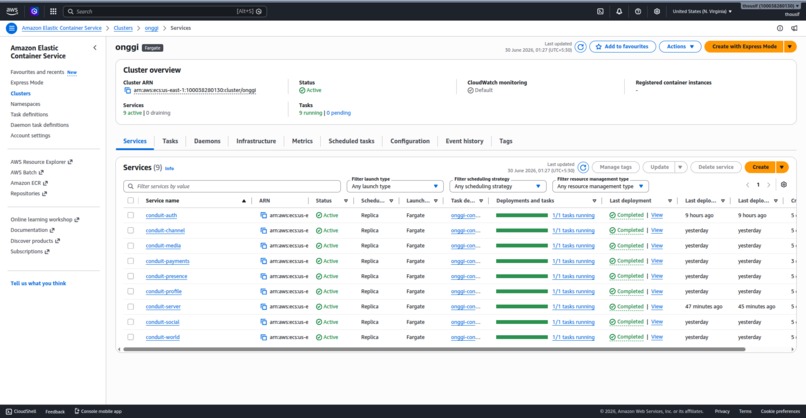Viewport: 806px width, 418px height.
Task: Copy ARN for conduit-auth service
Action: (x=264, y=215)
